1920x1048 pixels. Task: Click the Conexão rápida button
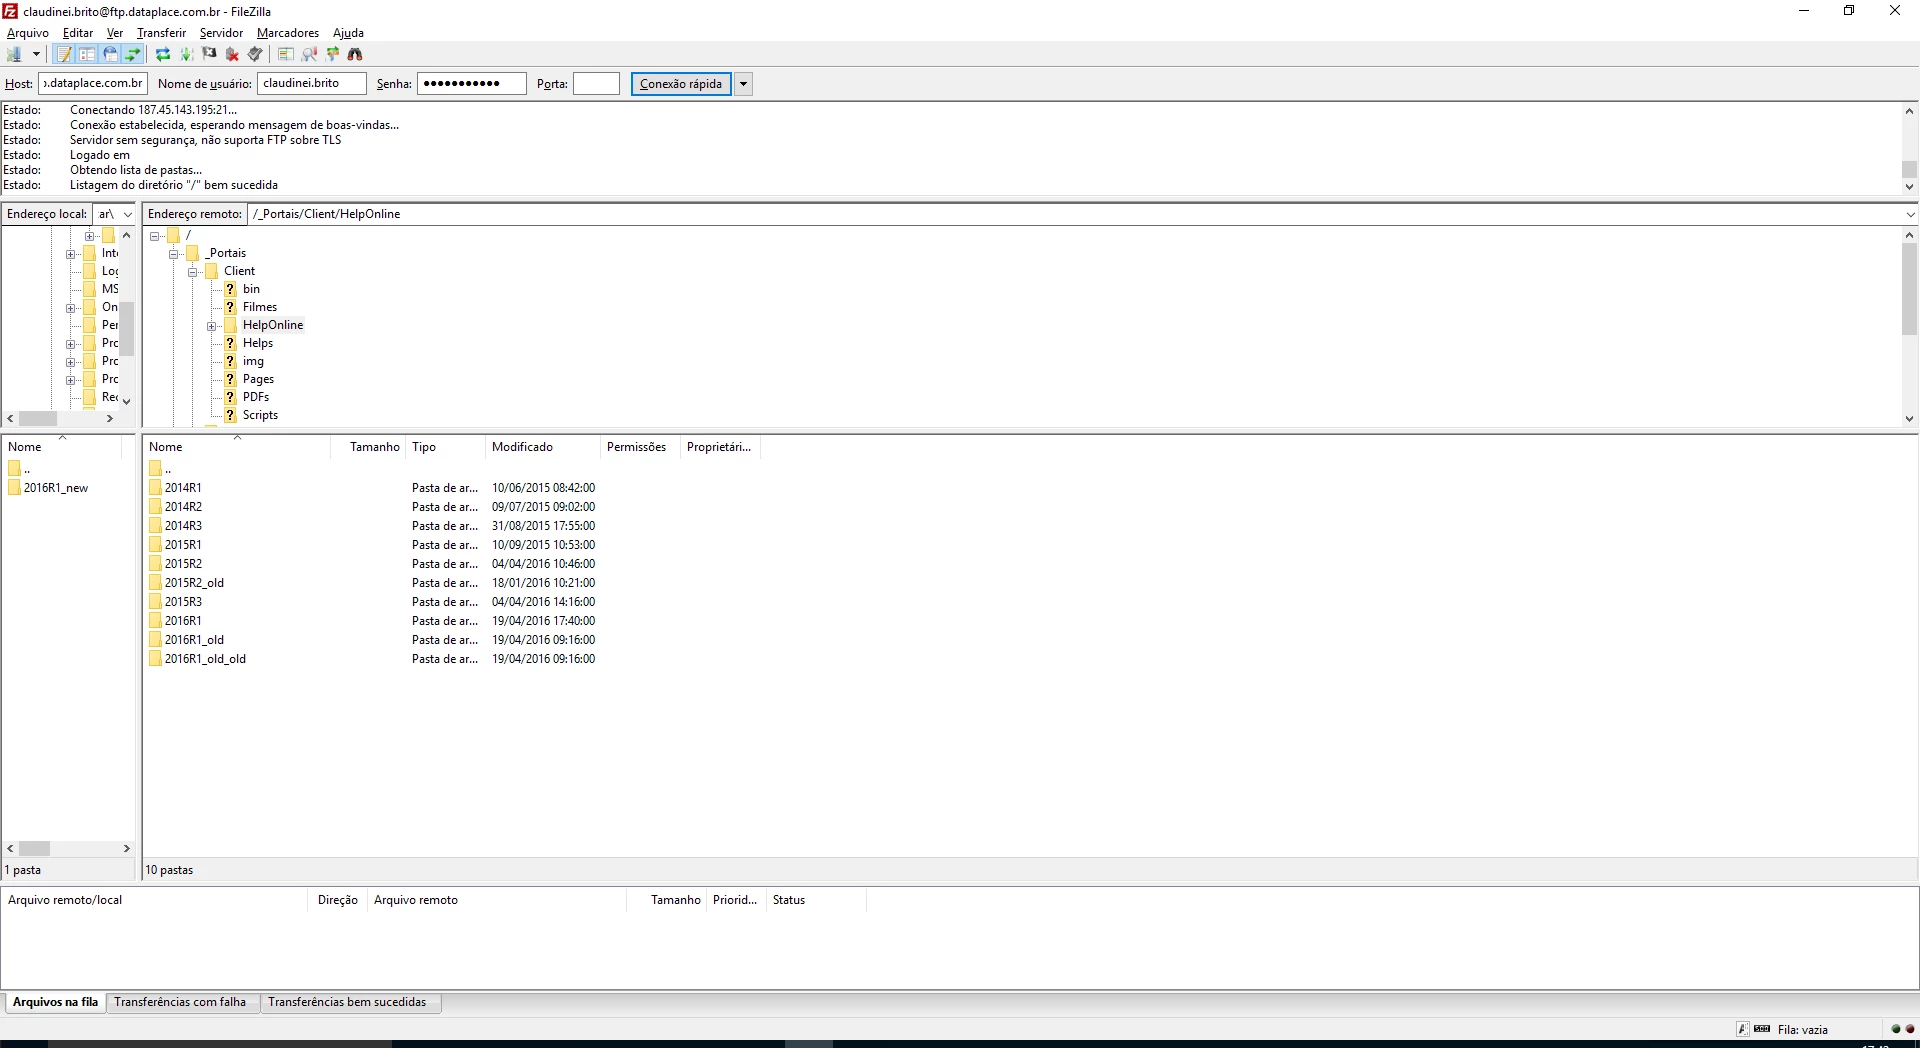click(x=681, y=84)
